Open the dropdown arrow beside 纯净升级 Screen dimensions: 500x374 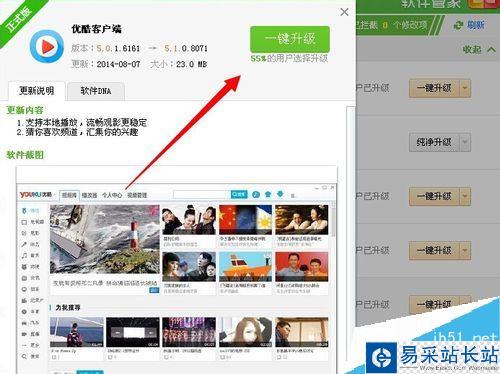[x=465, y=142]
